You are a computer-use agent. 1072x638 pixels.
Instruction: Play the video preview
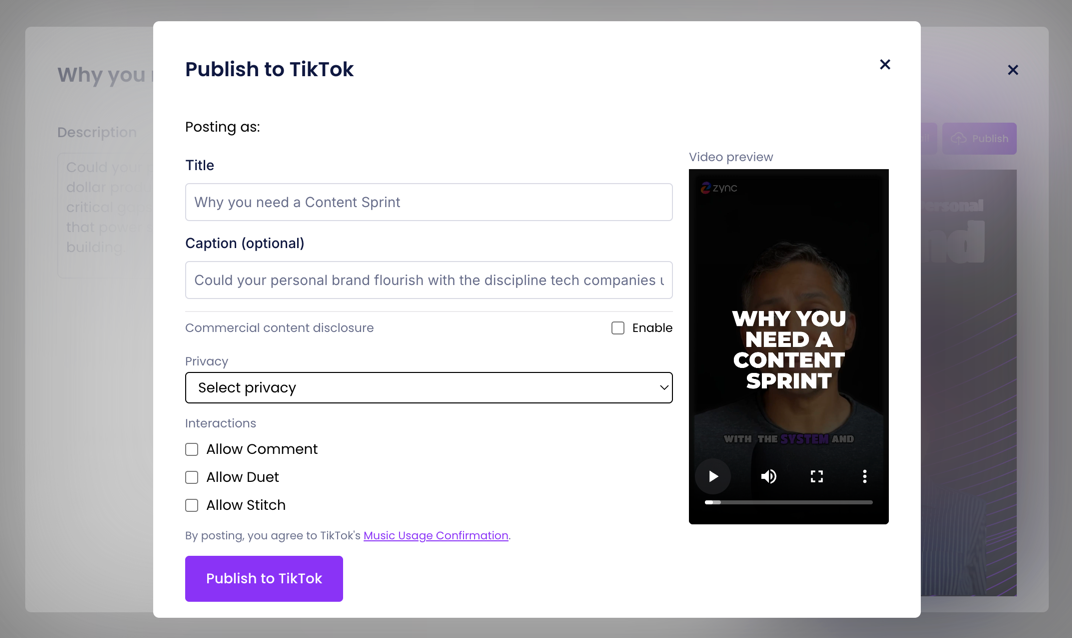point(713,477)
